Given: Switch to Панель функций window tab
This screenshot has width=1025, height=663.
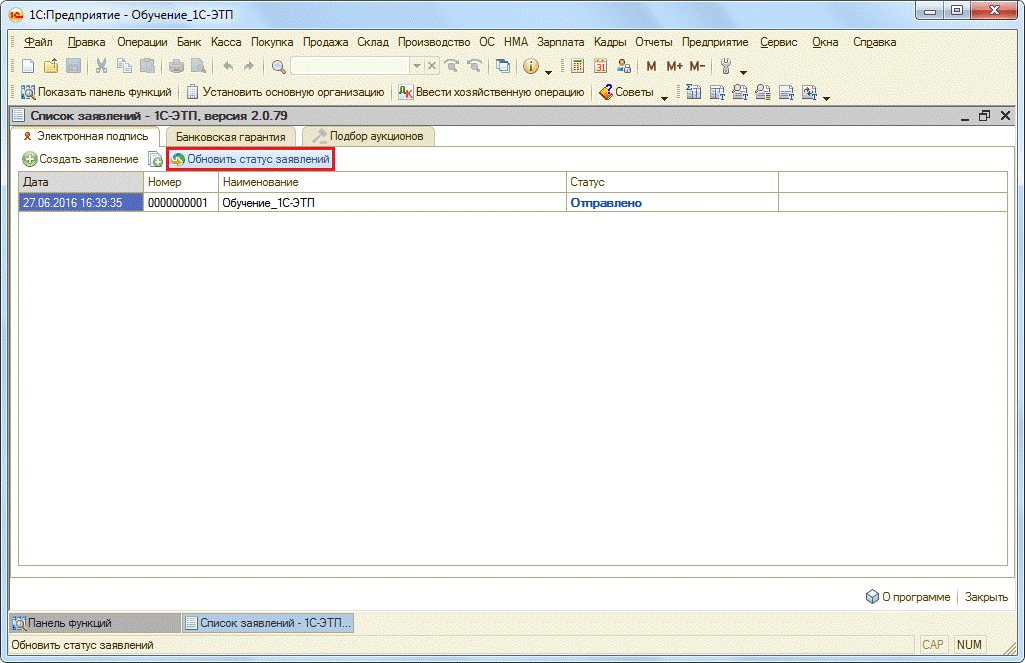Looking at the screenshot, I should tap(95, 623).
